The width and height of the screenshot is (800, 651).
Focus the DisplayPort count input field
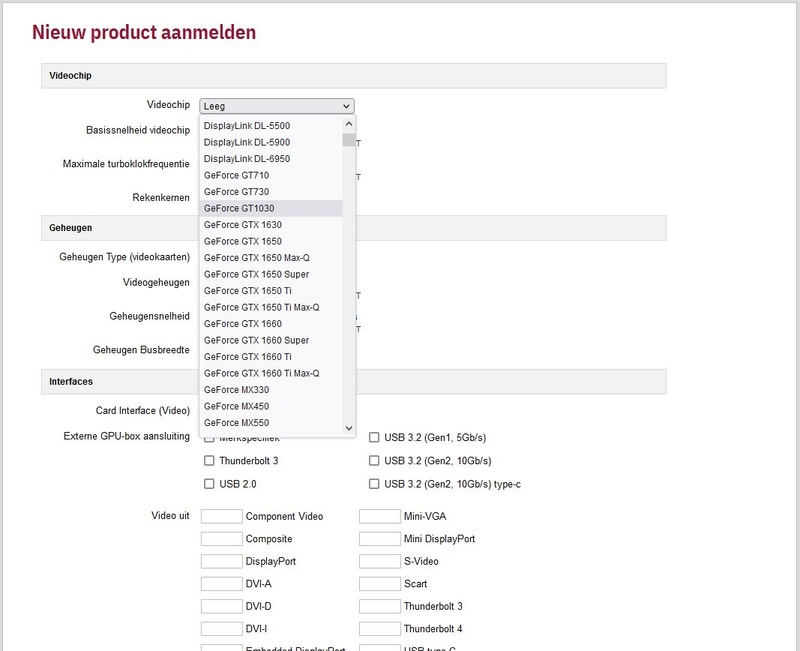(222, 561)
